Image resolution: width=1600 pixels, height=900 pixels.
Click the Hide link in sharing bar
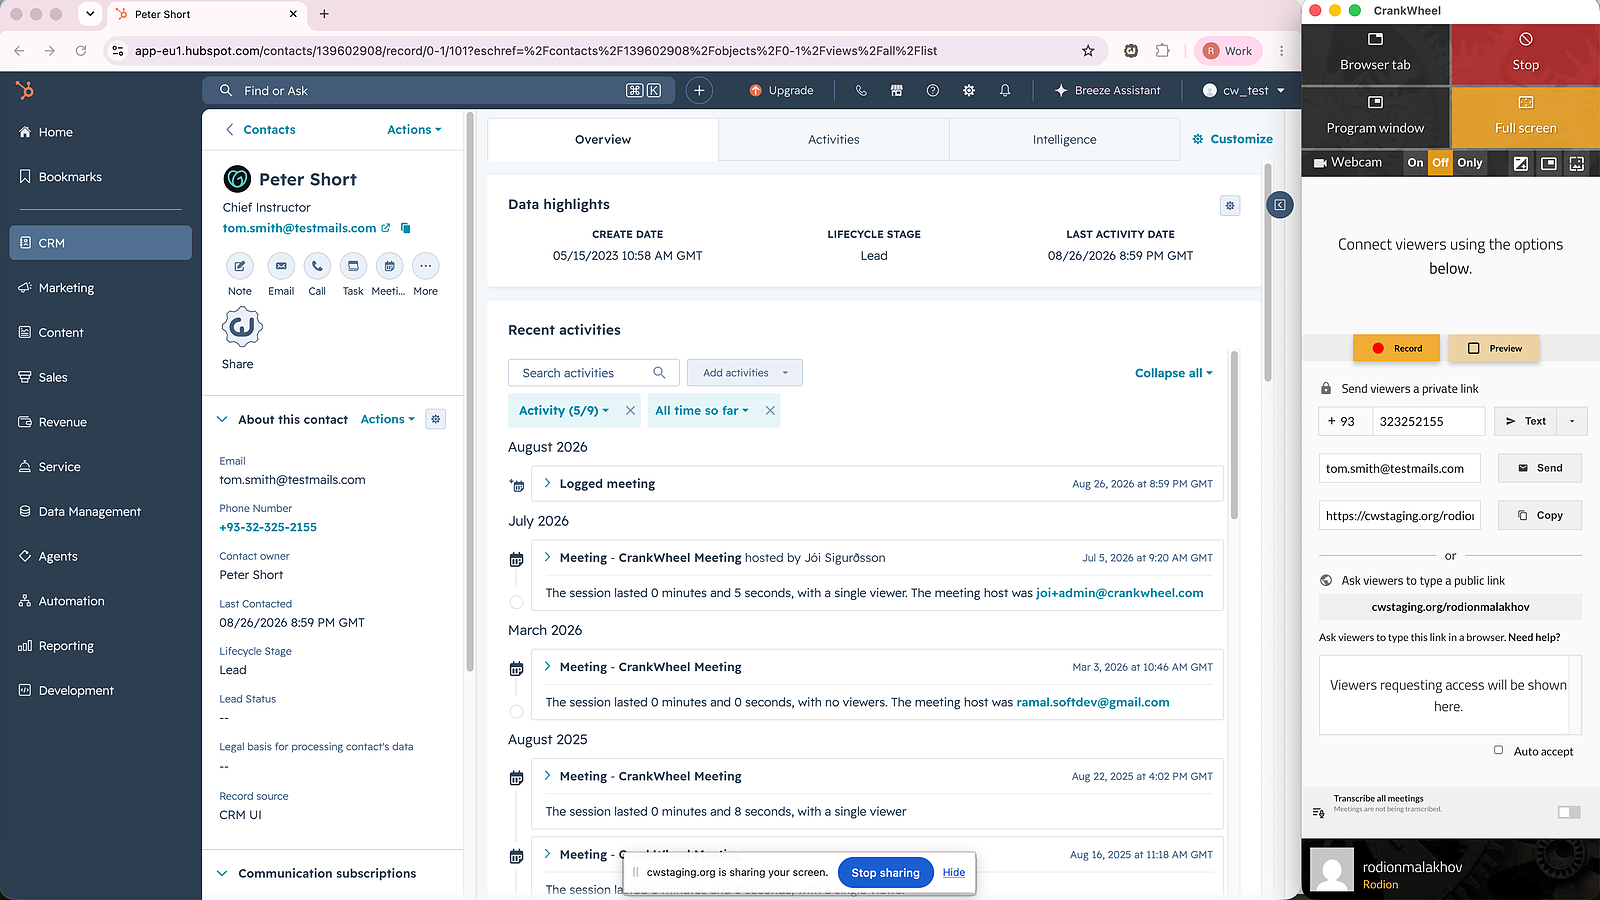953,872
